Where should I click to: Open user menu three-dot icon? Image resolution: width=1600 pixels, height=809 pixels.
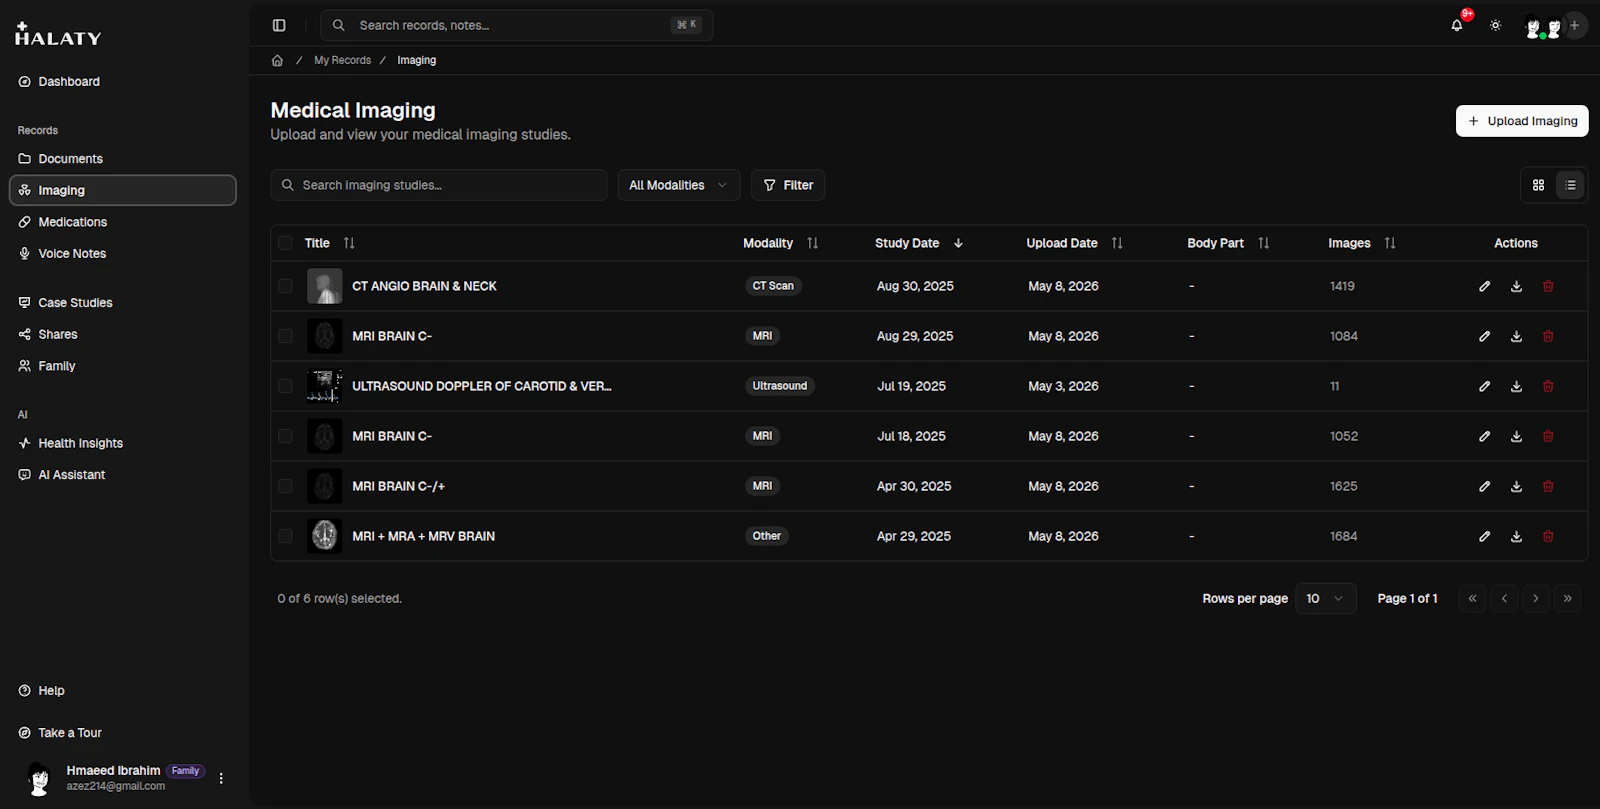(x=221, y=778)
